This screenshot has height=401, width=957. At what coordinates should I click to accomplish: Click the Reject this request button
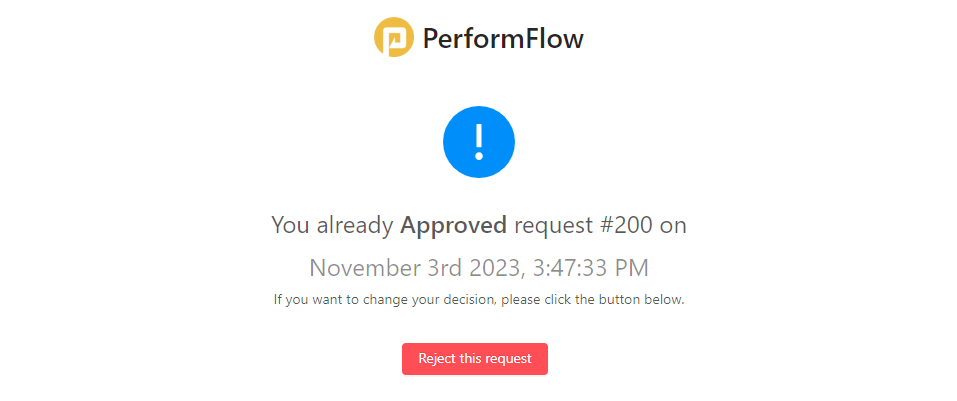click(475, 359)
